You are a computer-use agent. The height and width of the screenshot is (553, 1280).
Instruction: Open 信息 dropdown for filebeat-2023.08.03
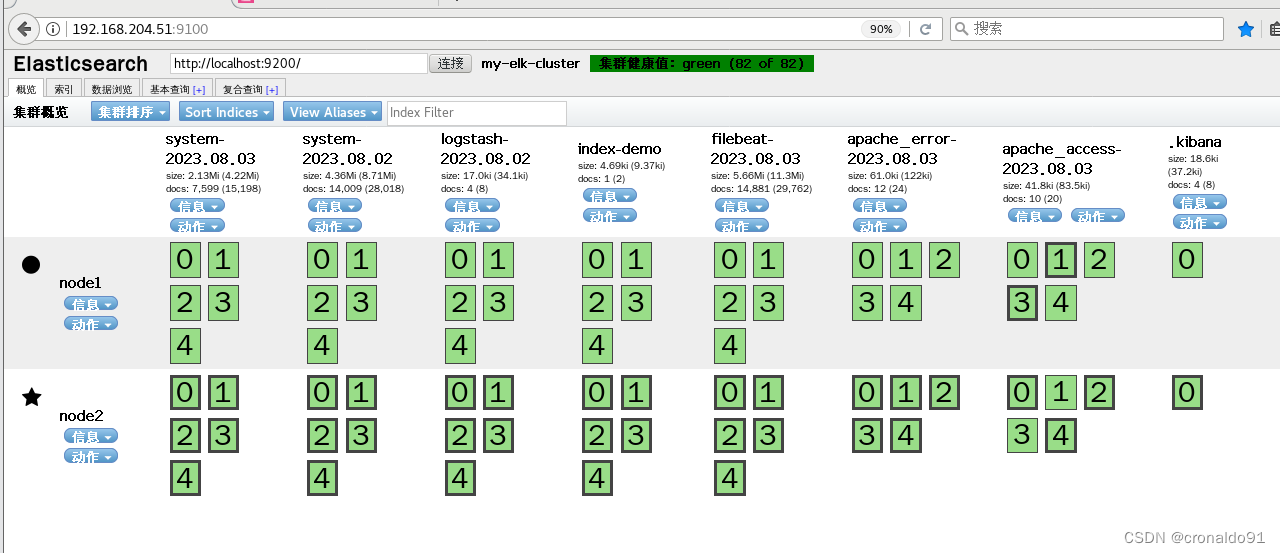tap(742, 206)
